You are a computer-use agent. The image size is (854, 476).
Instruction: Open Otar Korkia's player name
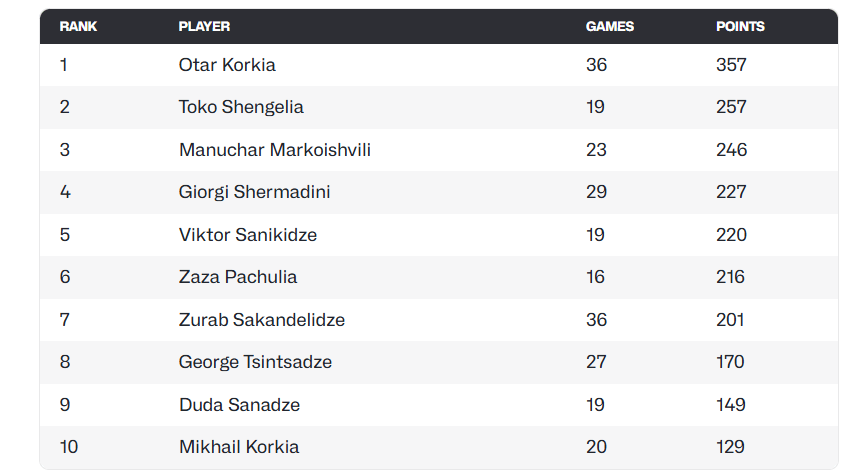click(227, 65)
